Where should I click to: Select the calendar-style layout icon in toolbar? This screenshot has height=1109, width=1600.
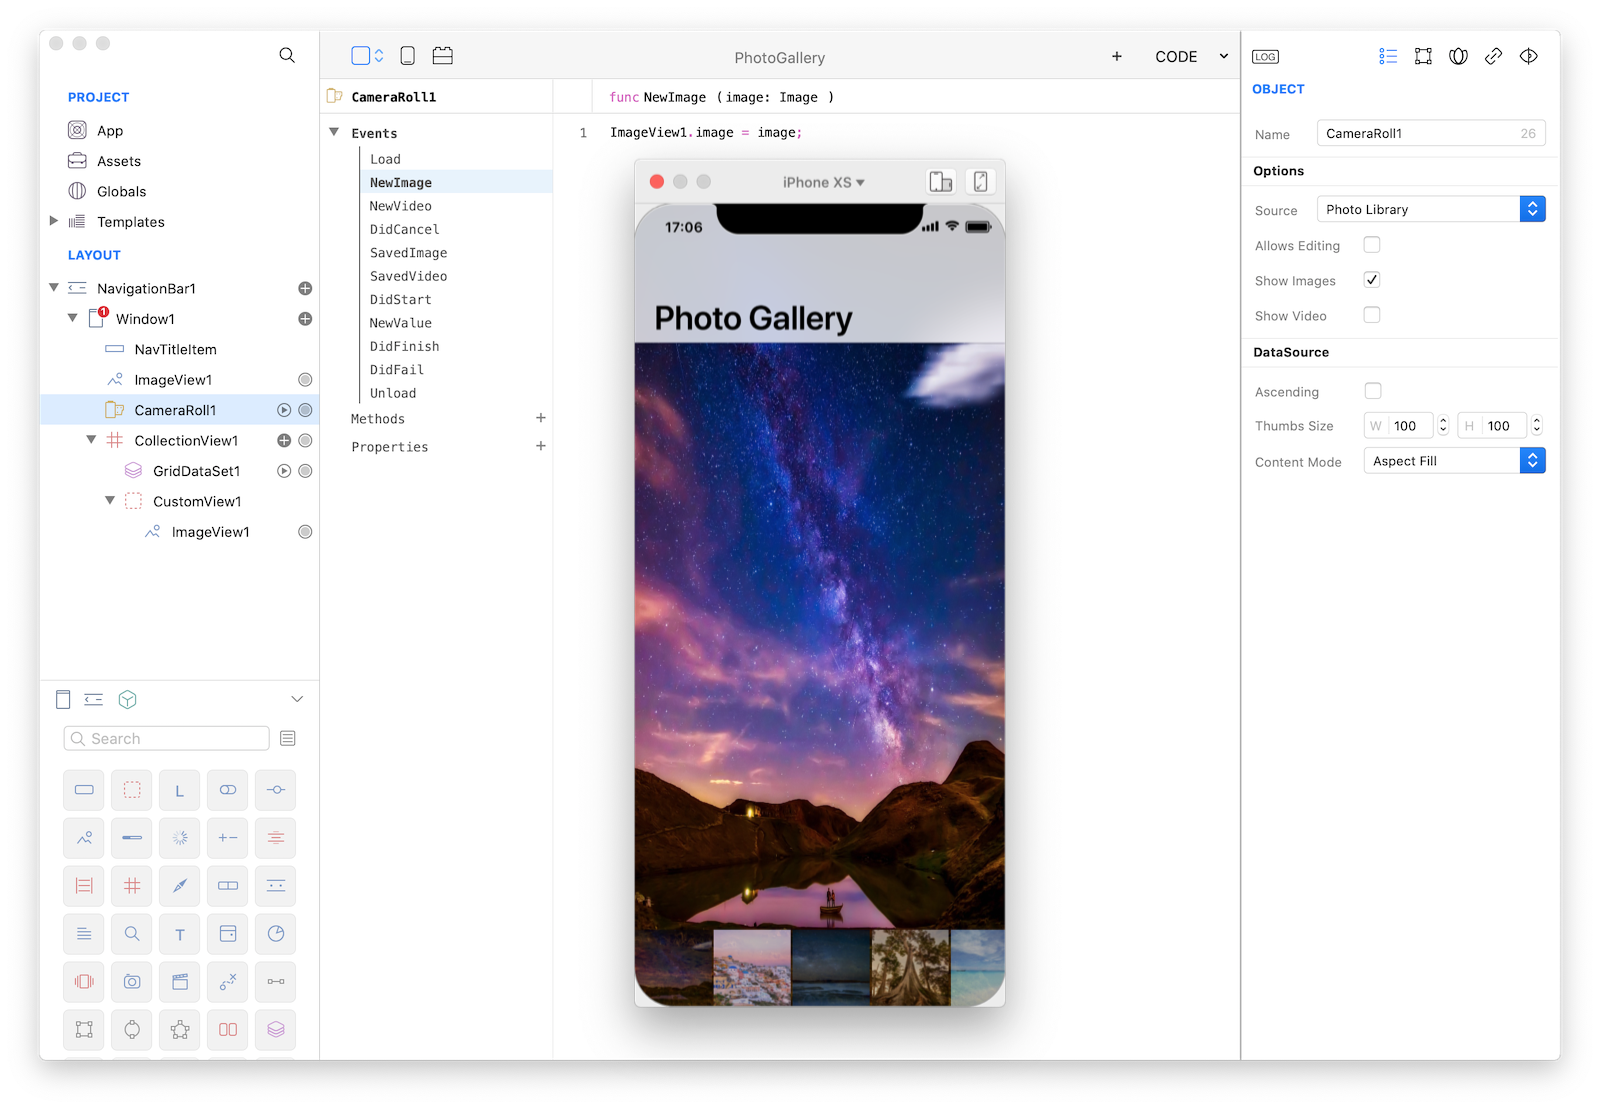point(443,56)
